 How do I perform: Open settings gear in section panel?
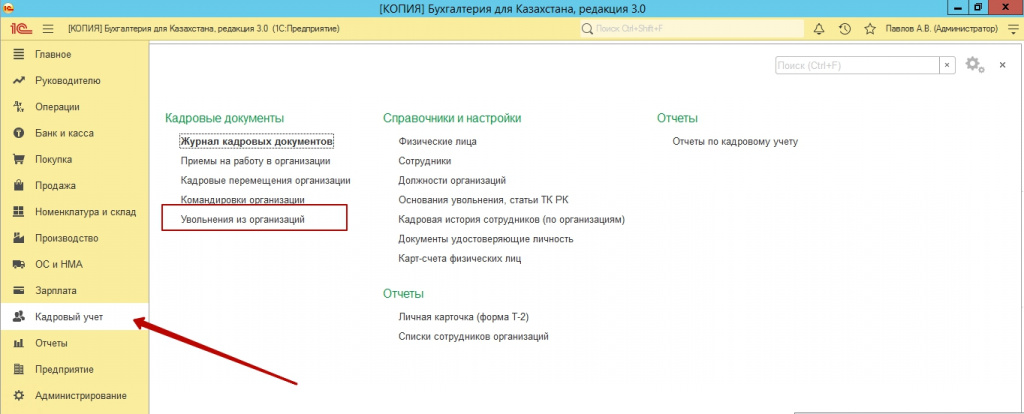coord(974,65)
